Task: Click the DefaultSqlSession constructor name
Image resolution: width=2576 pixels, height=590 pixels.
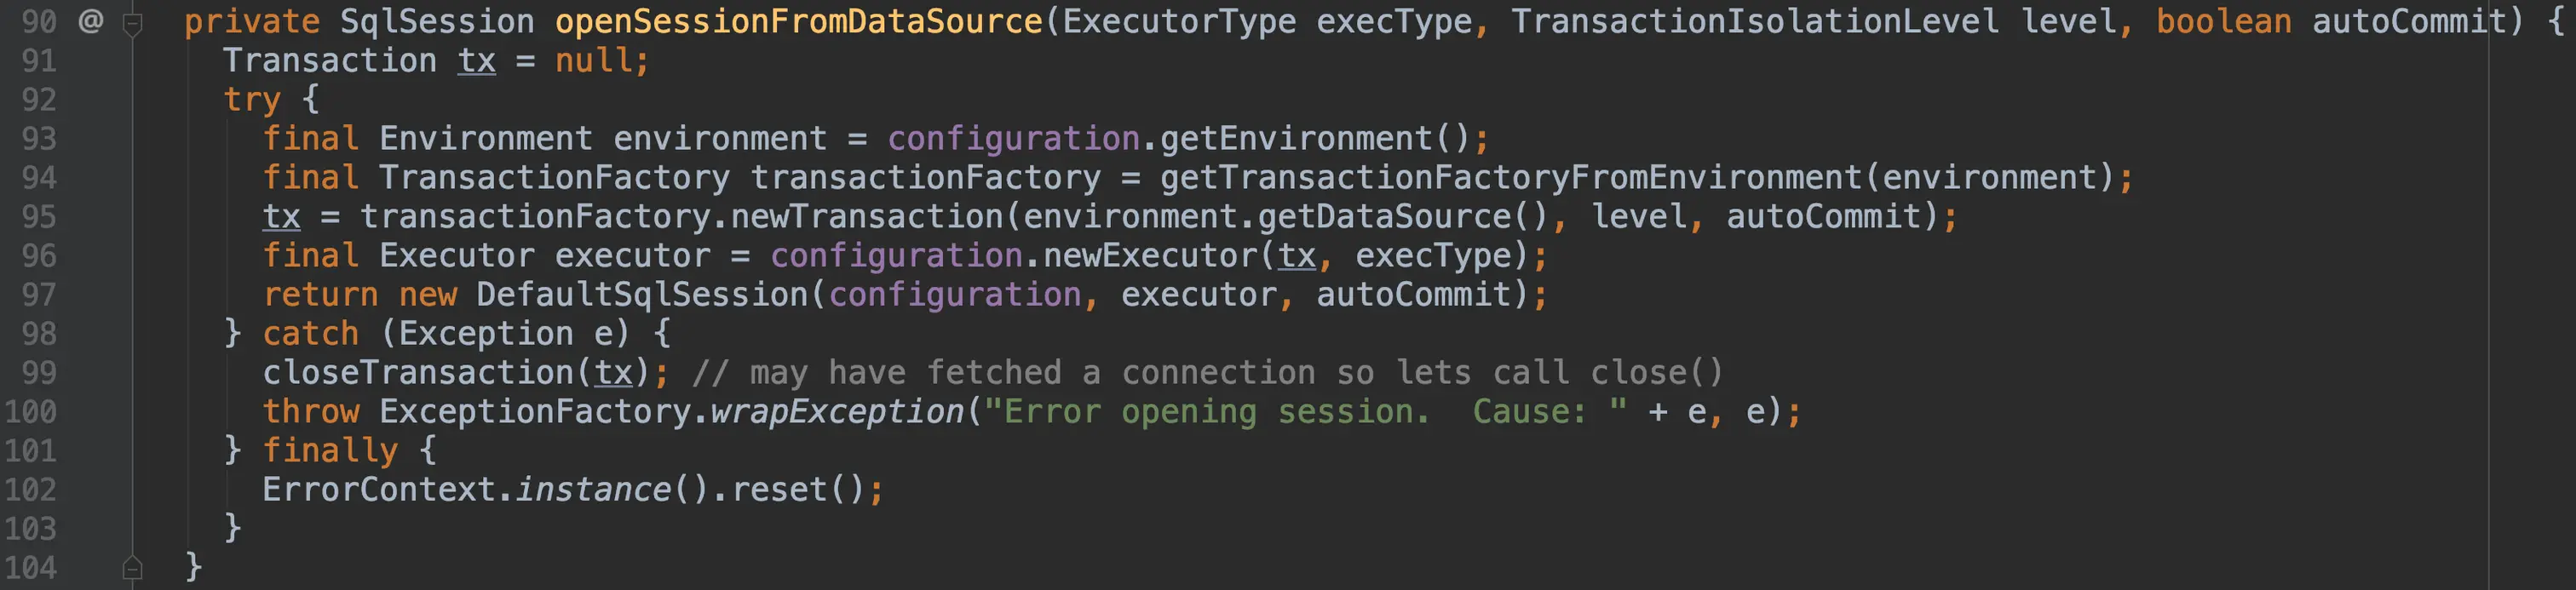Action: click(x=642, y=295)
